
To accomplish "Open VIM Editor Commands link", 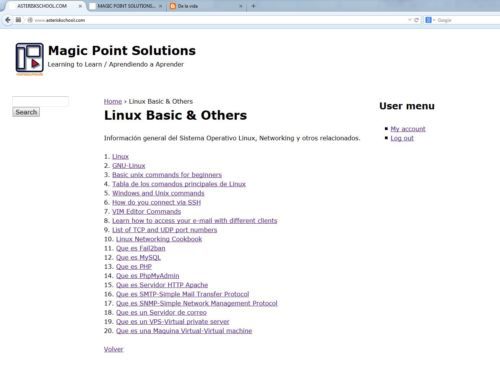I will (147, 211).
